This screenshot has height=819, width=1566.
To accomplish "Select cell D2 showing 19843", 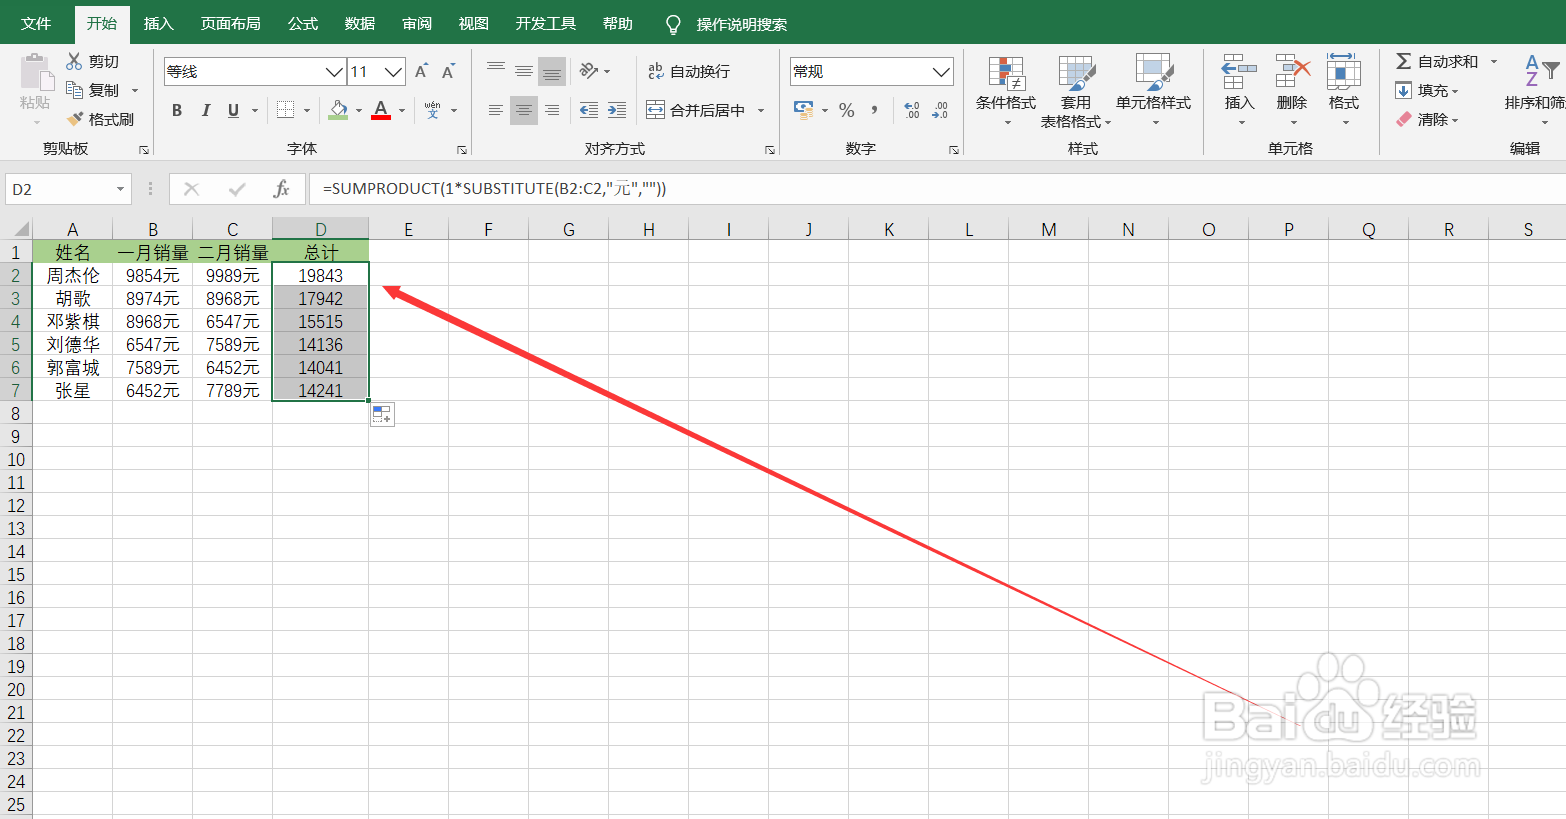I will [320, 275].
